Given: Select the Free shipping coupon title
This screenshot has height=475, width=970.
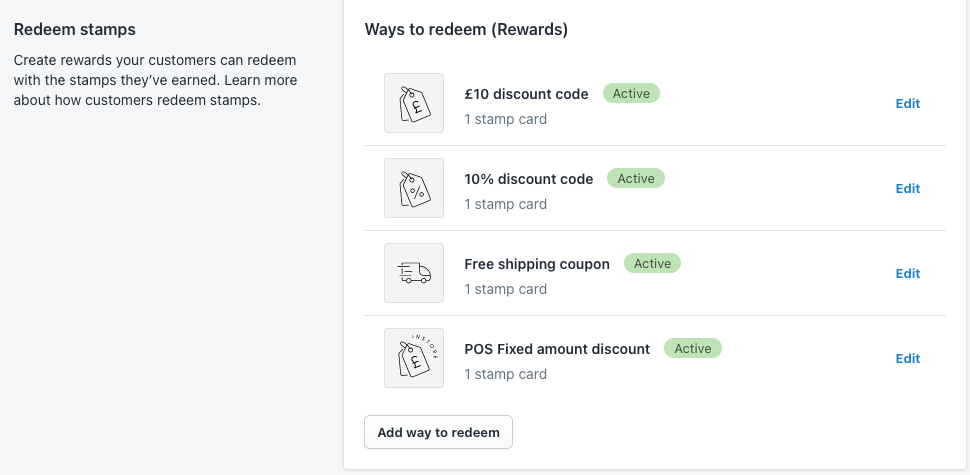Looking at the screenshot, I should coord(537,264).
